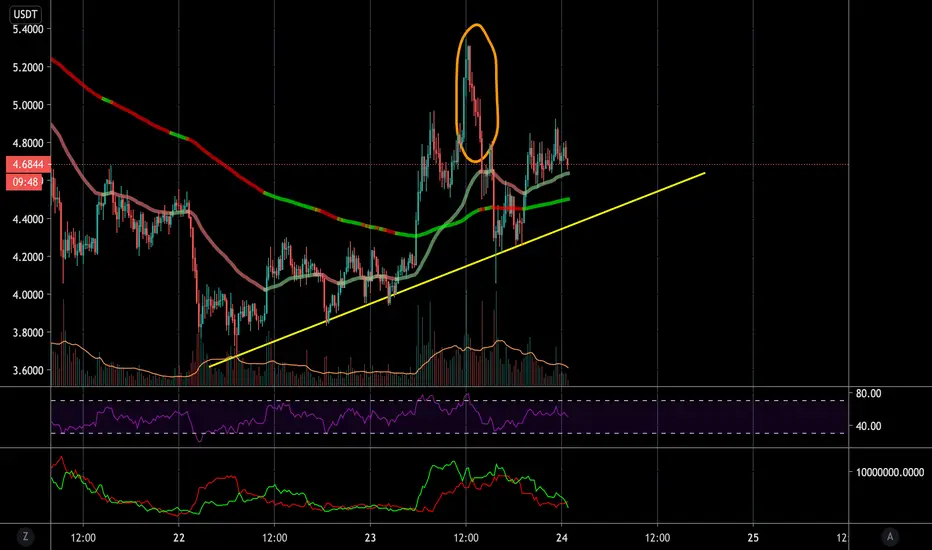The image size is (932, 550).
Task: Click the 10000000.0000 indicator scale label
Action: pyautogui.click(x=890, y=472)
